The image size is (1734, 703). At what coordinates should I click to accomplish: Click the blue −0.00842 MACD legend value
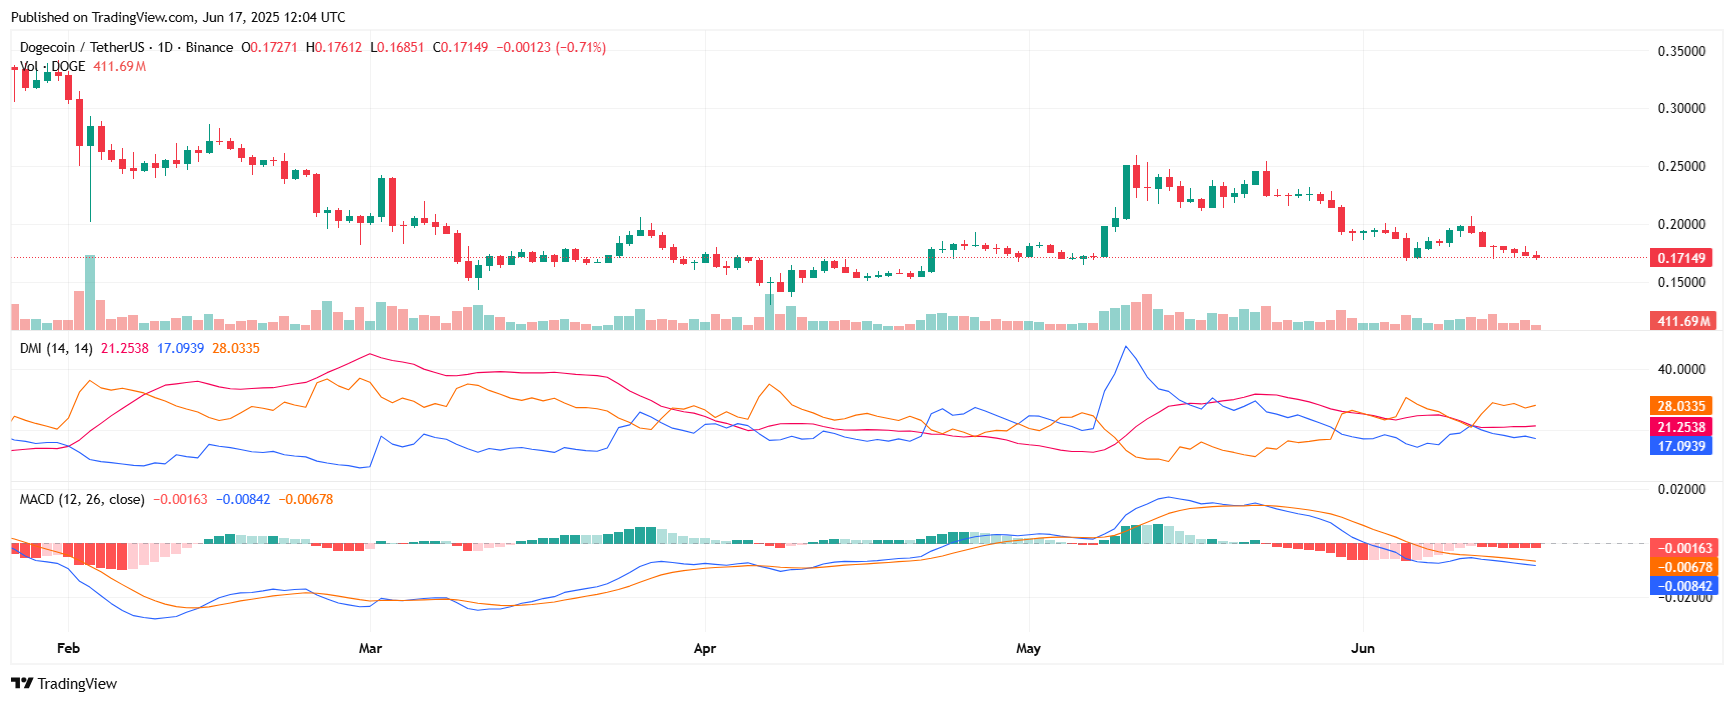pyautogui.click(x=243, y=499)
